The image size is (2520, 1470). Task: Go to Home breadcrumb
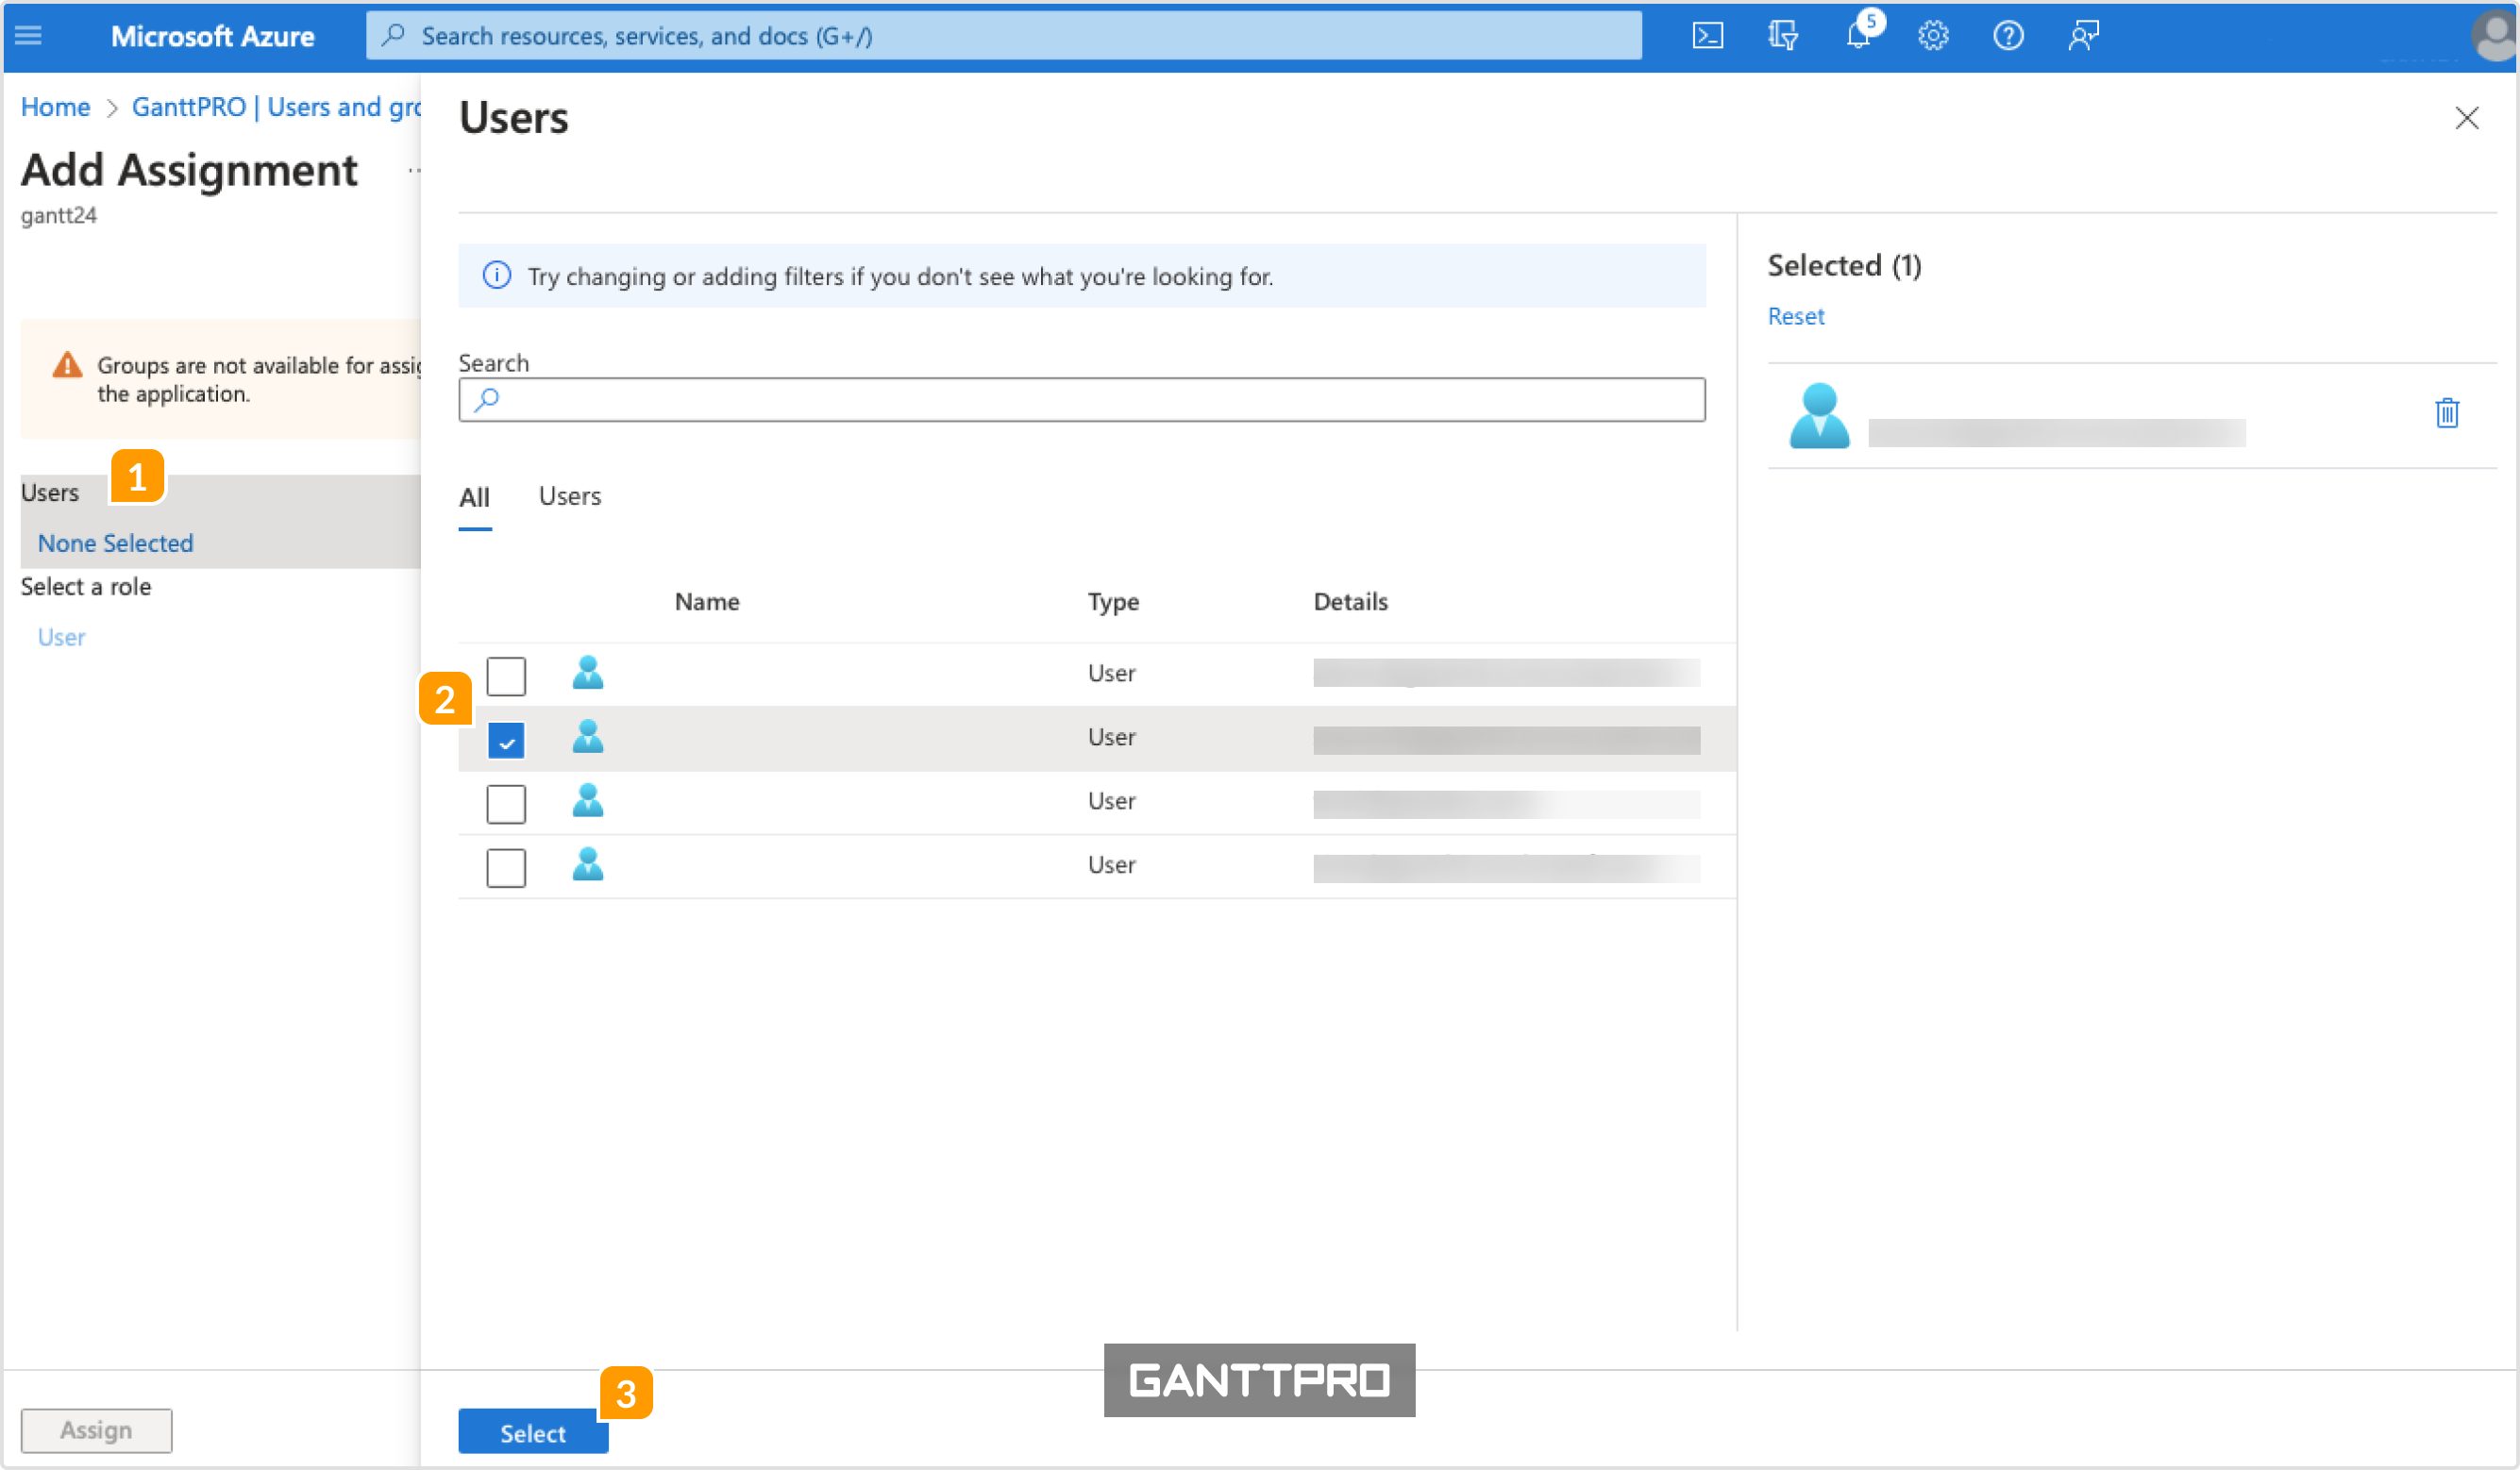coord(55,107)
